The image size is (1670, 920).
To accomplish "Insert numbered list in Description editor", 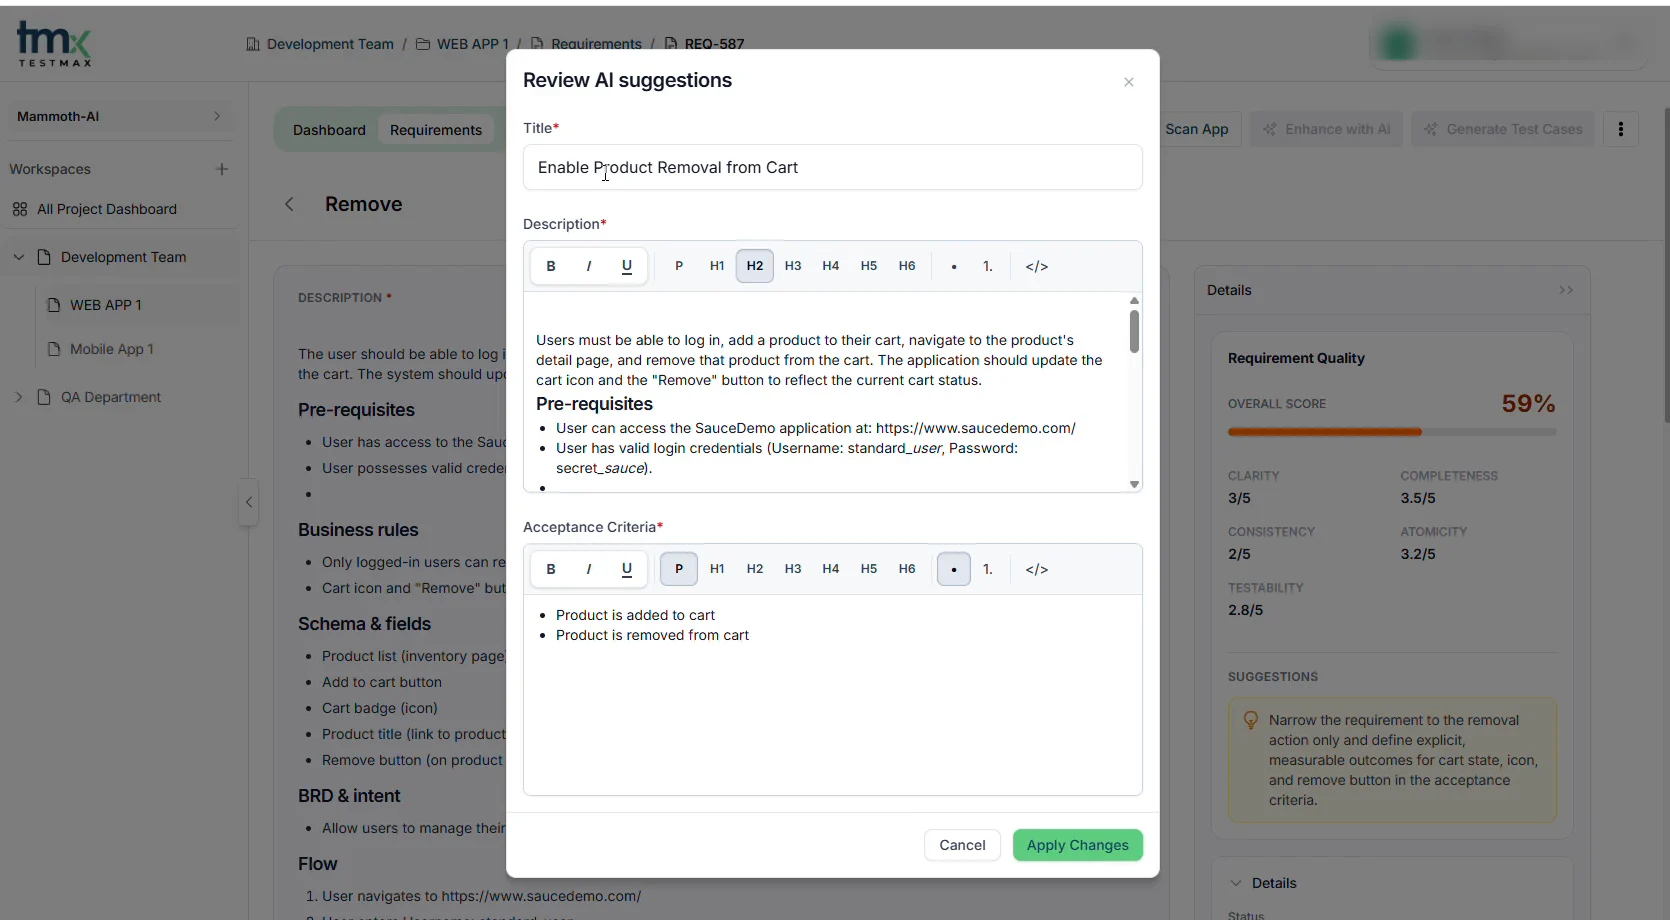I will 988,266.
